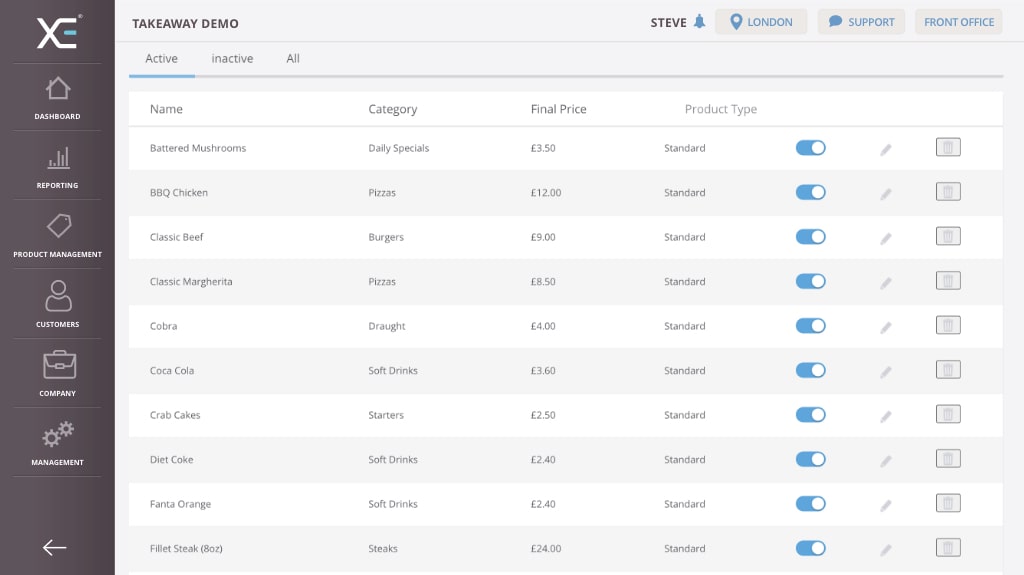Open the Company briefcase section
Viewport: 1024px width, 575px height.
coord(57,374)
